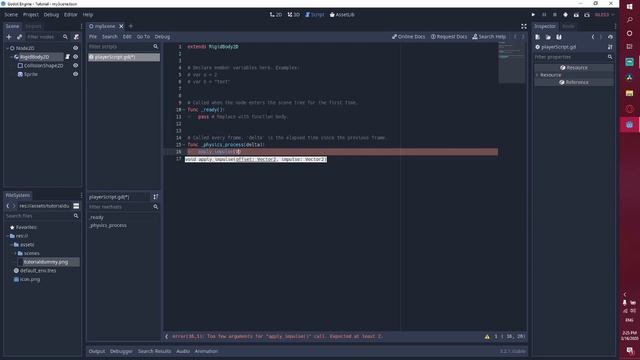640x360 pixels.
Task: Collapse the RigidBody2D tree node
Action: coord(11,57)
